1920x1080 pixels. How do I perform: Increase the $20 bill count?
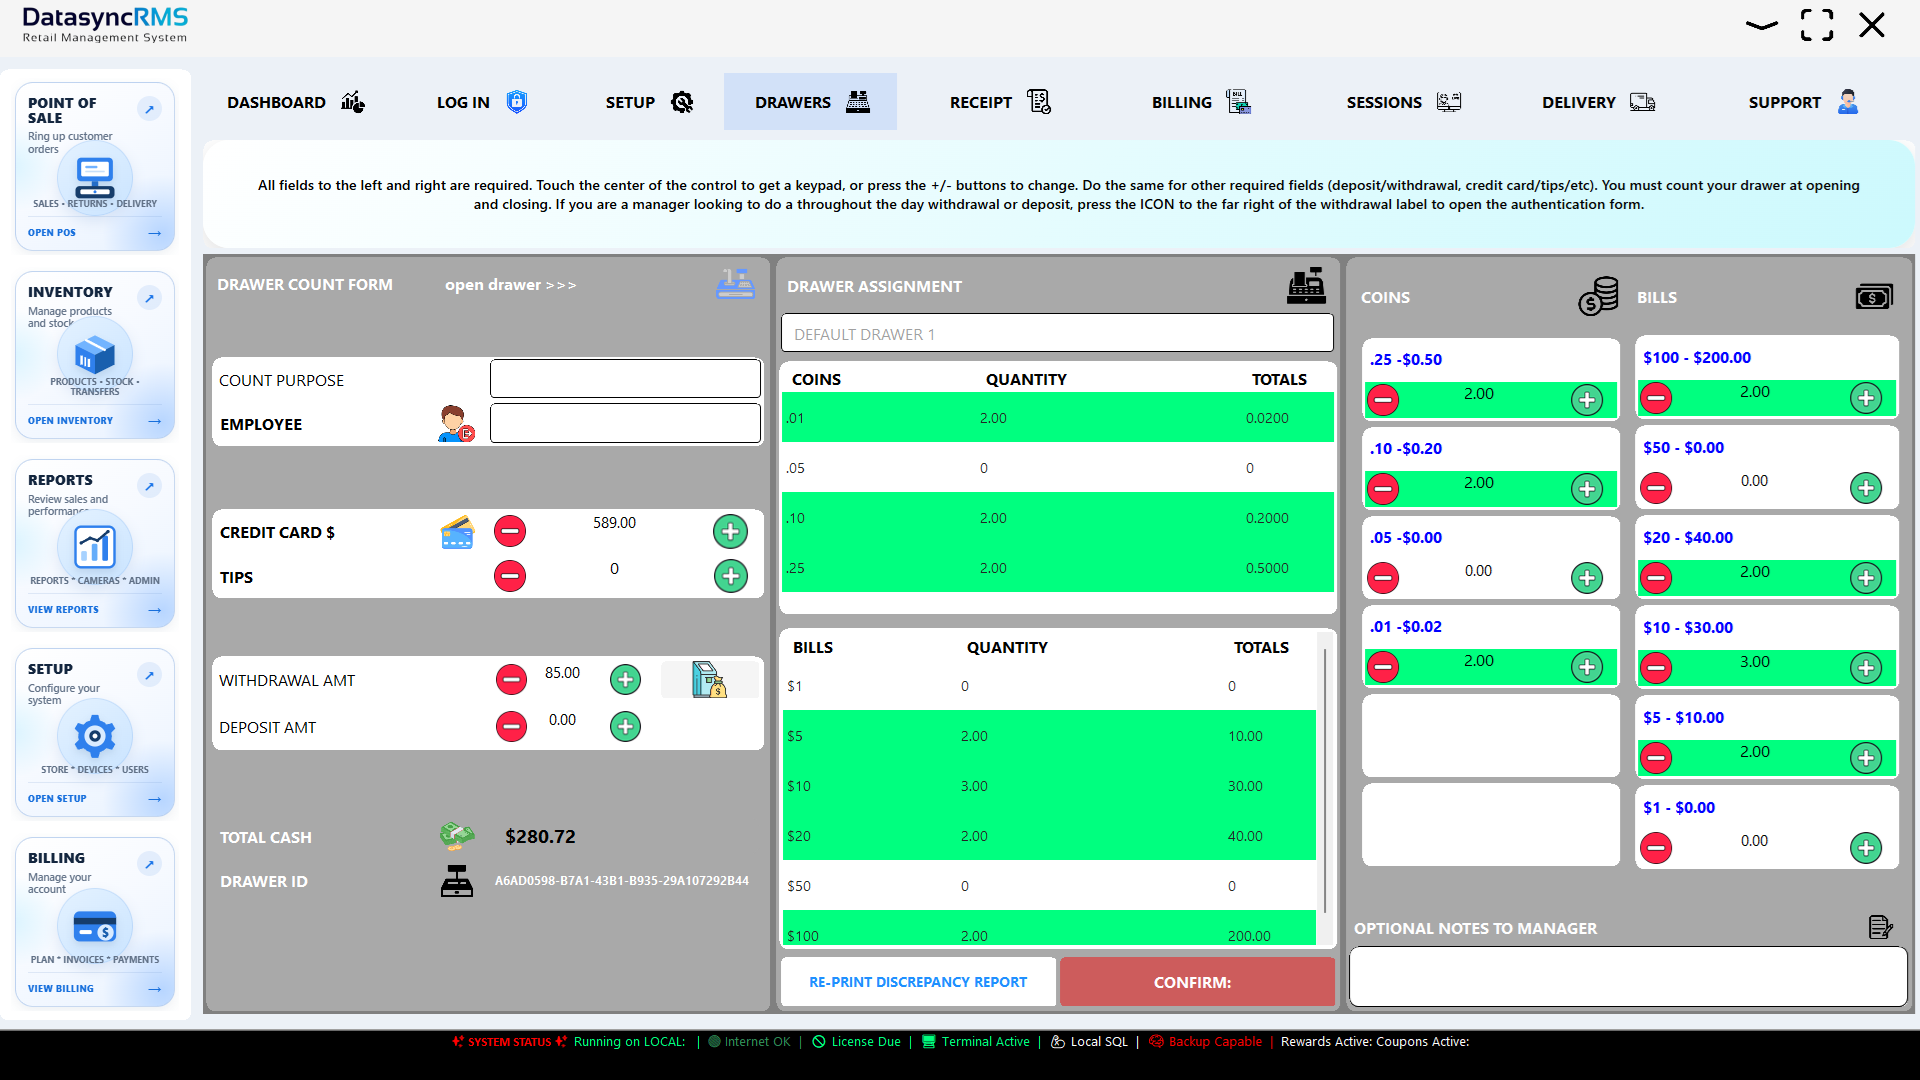click(x=1866, y=578)
